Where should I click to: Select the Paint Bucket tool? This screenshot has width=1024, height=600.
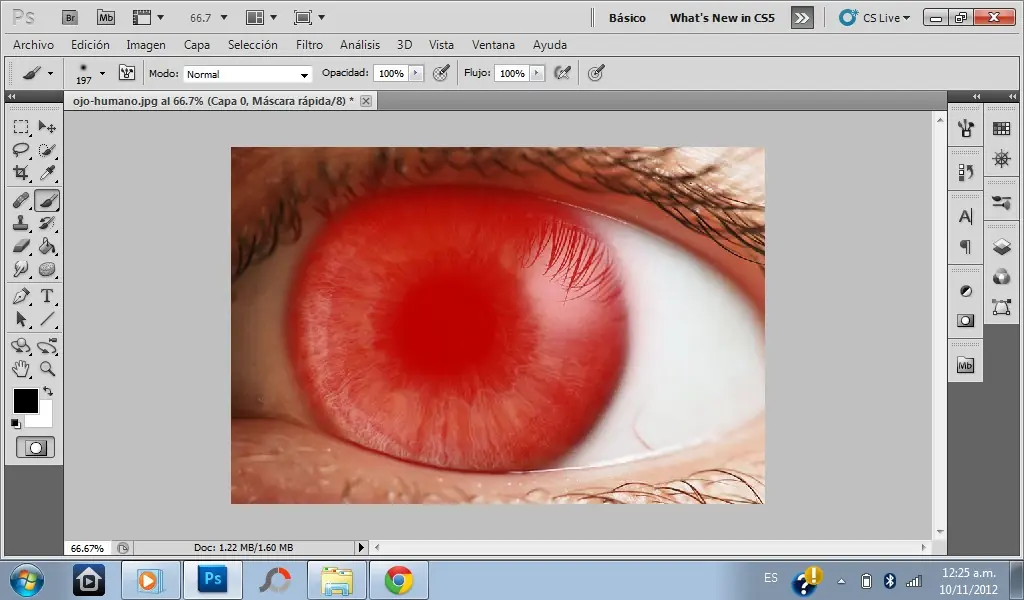tap(47, 246)
